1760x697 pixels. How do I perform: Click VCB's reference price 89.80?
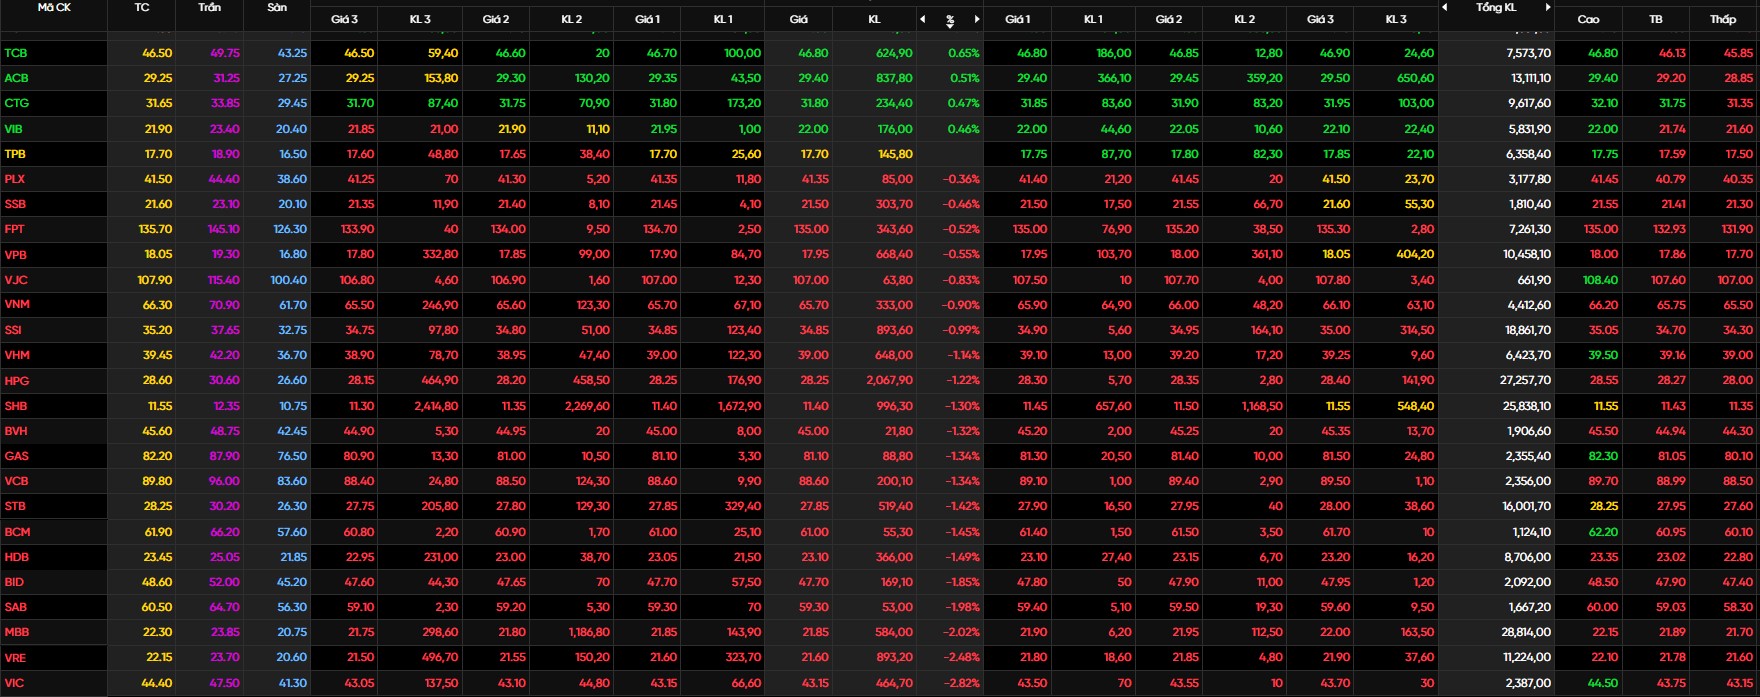tap(158, 481)
